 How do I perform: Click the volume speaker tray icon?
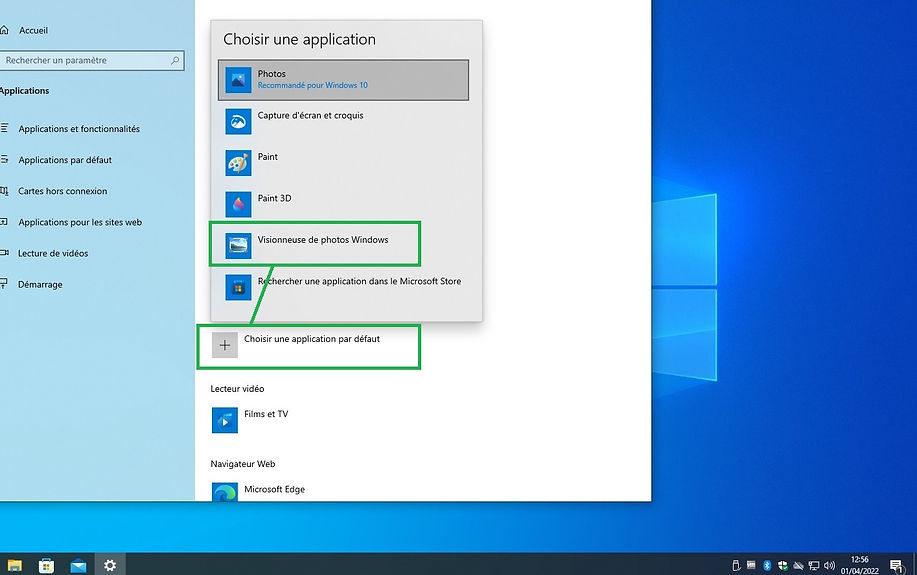click(x=829, y=566)
